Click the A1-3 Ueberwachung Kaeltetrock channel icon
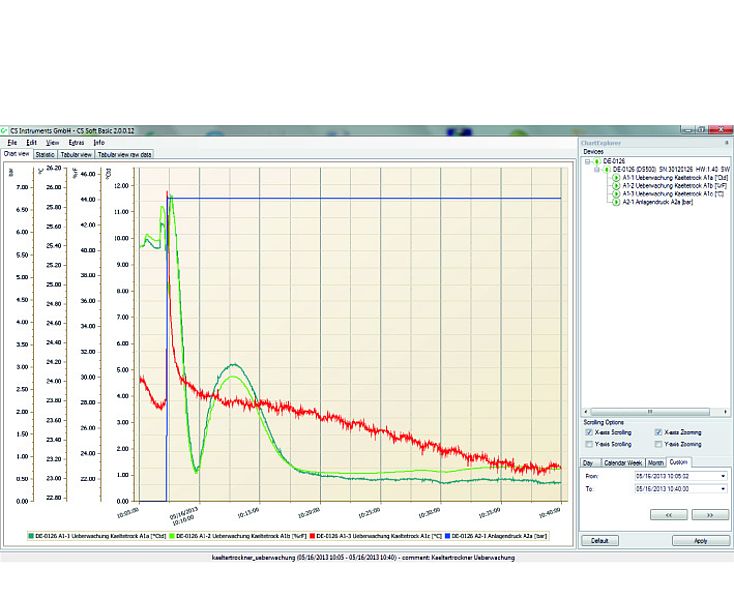The height and width of the screenshot is (600, 734). pyautogui.click(x=615, y=194)
